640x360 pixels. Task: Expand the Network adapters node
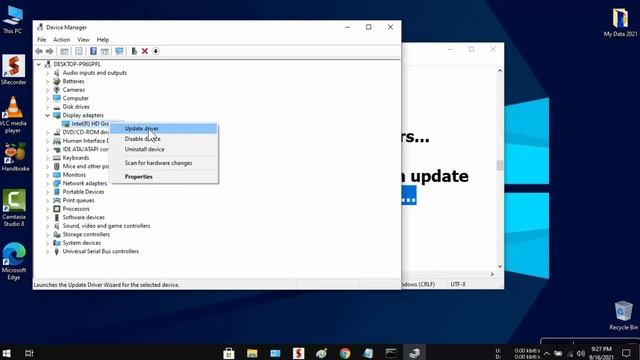[x=47, y=183]
